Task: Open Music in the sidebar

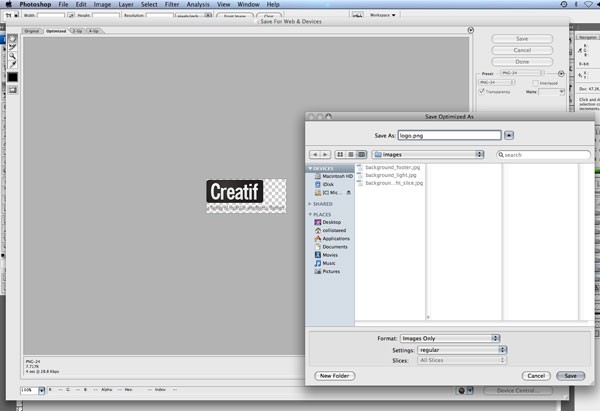Action: tap(325, 263)
